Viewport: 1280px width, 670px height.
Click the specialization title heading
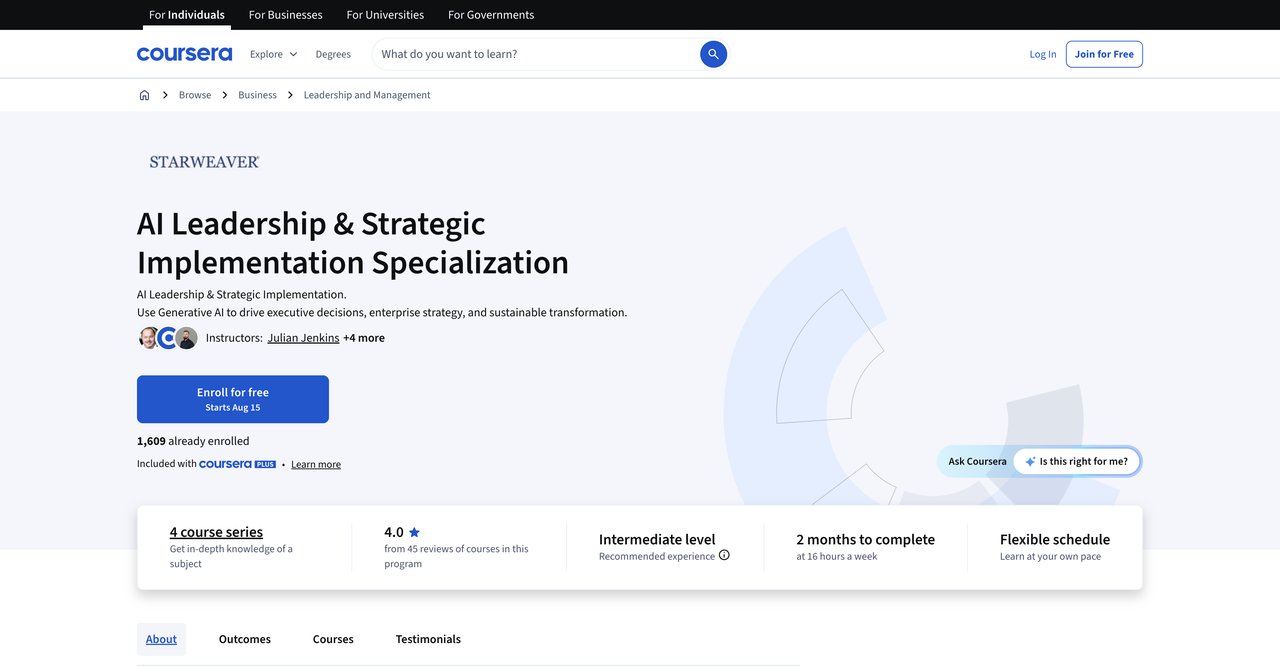pyautogui.click(x=353, y=242)
